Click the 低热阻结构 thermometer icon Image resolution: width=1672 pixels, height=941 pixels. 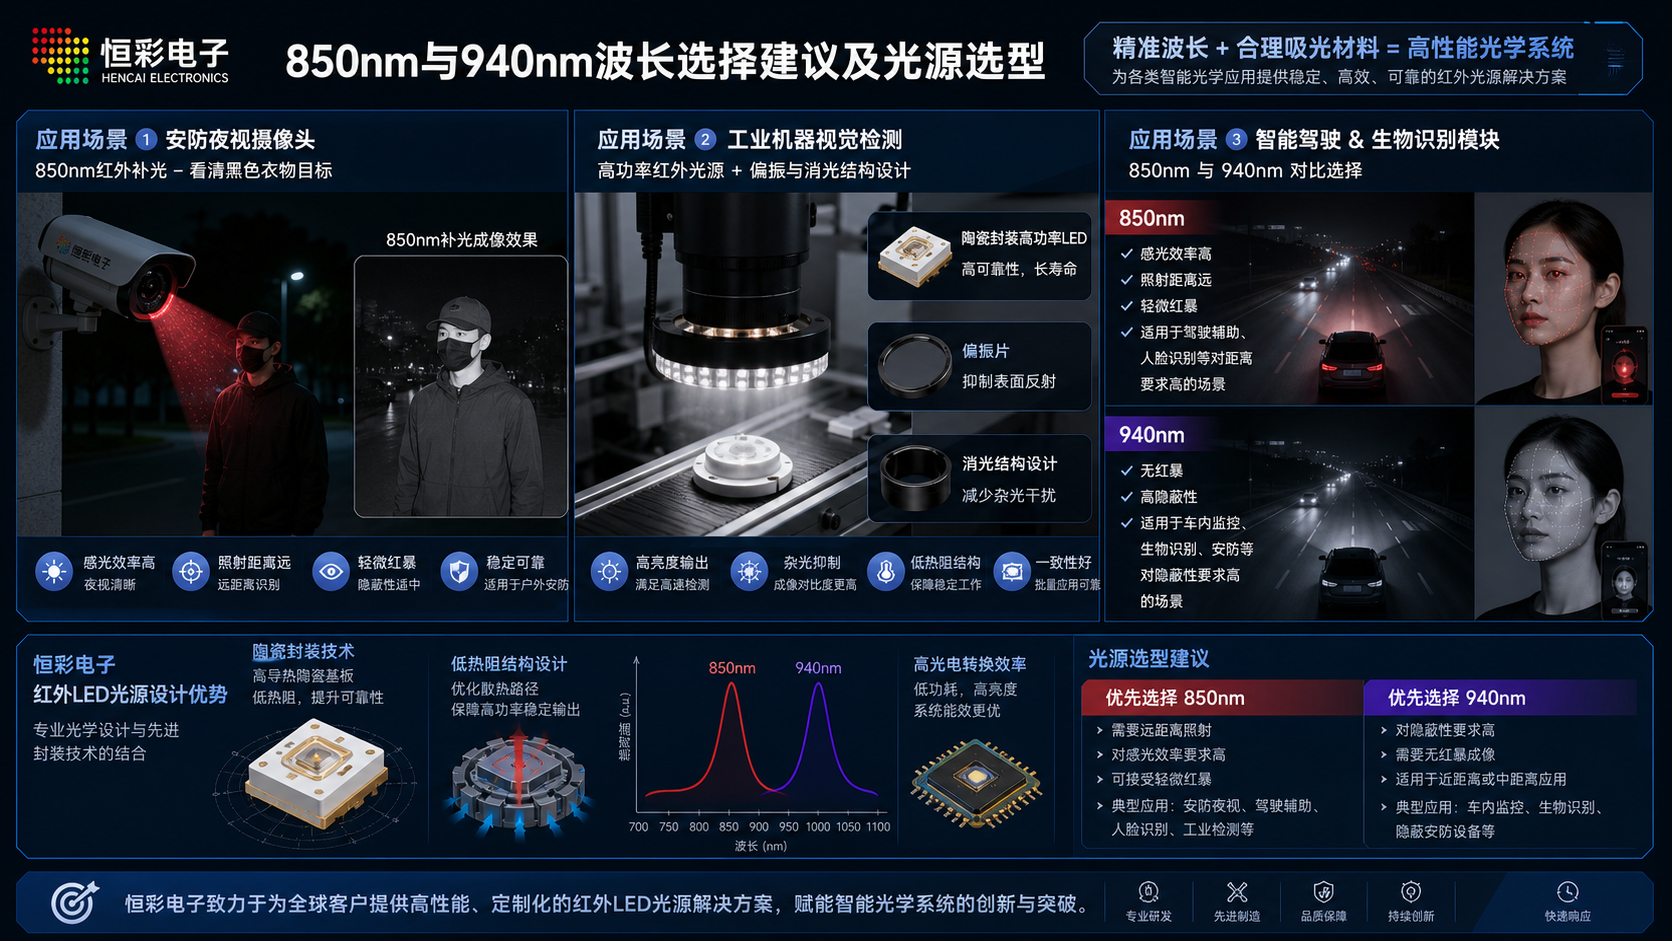click(x=885, y=572)
